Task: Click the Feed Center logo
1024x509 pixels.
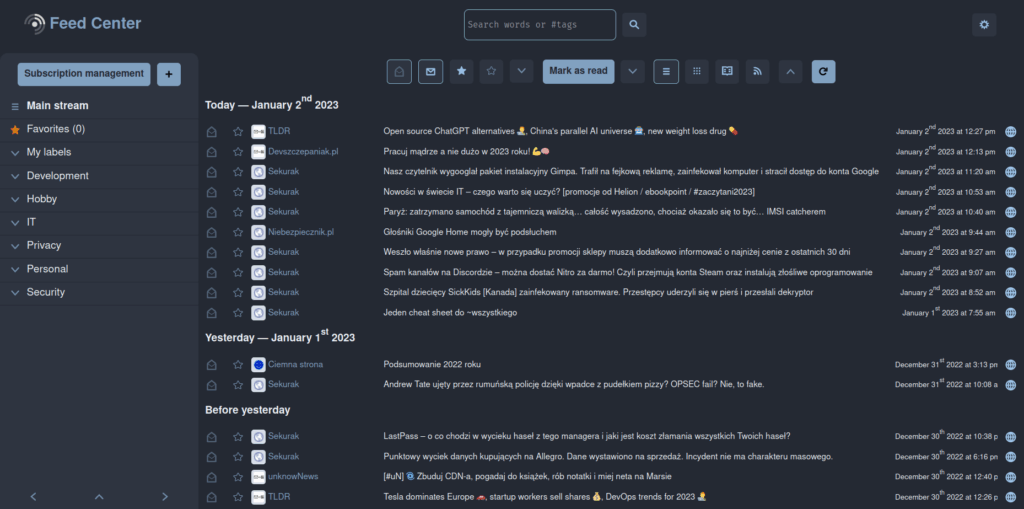Action: 82,24
